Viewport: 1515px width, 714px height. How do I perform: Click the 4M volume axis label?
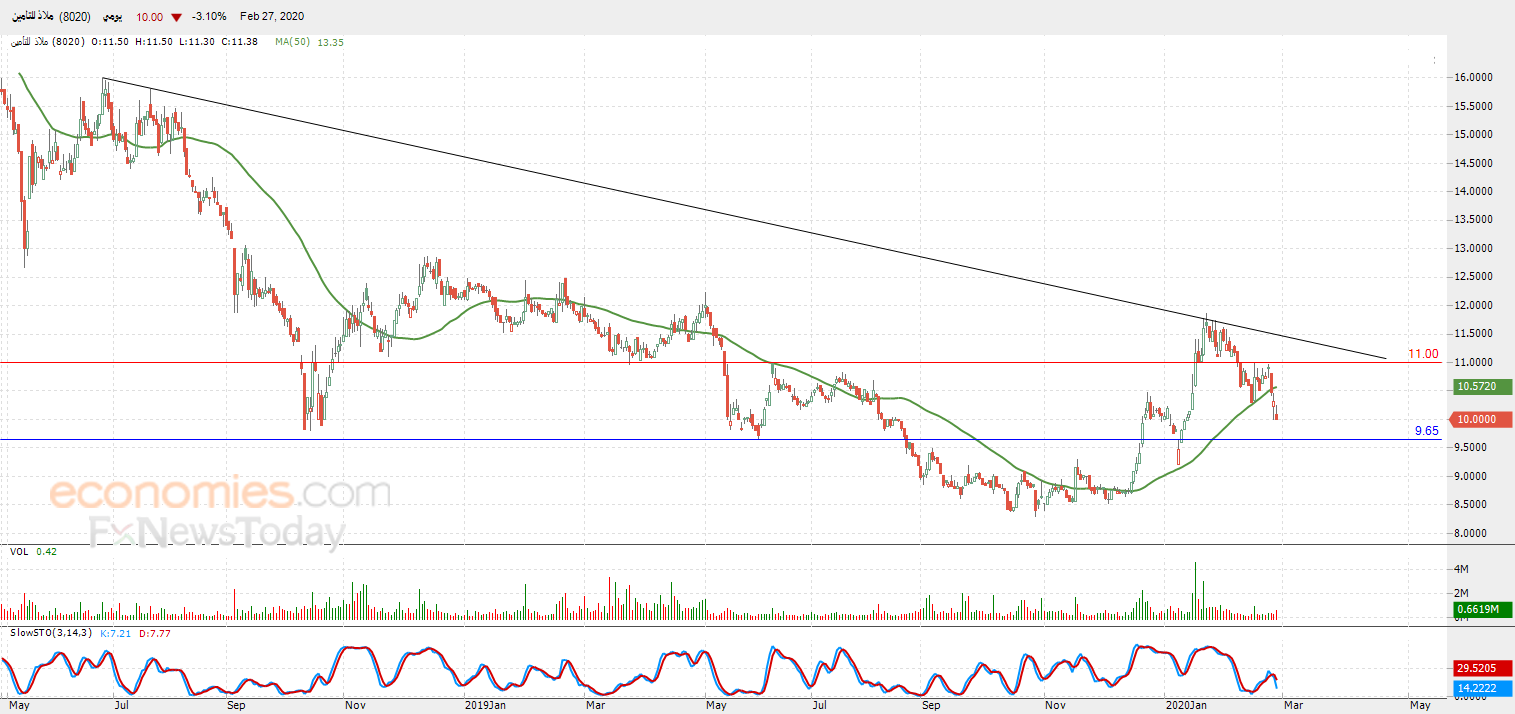click(x=1461, y=569)
